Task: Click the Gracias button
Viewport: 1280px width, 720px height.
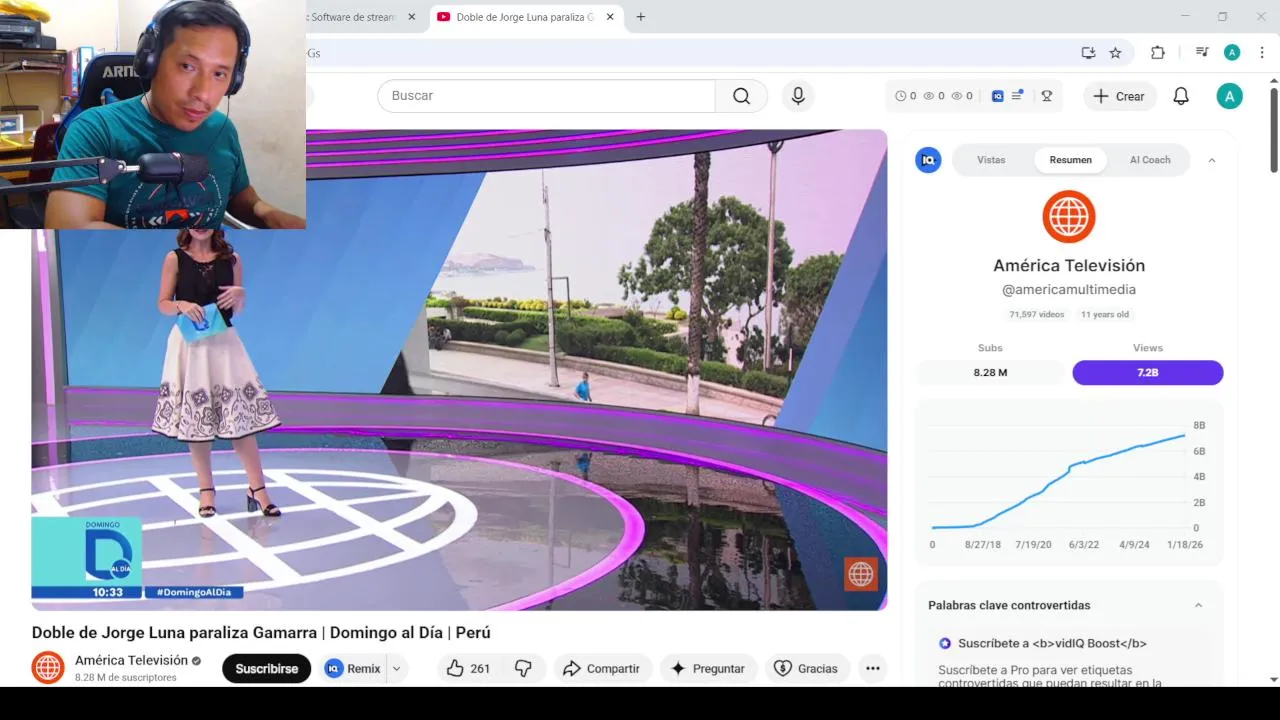Action: [806, 668]
